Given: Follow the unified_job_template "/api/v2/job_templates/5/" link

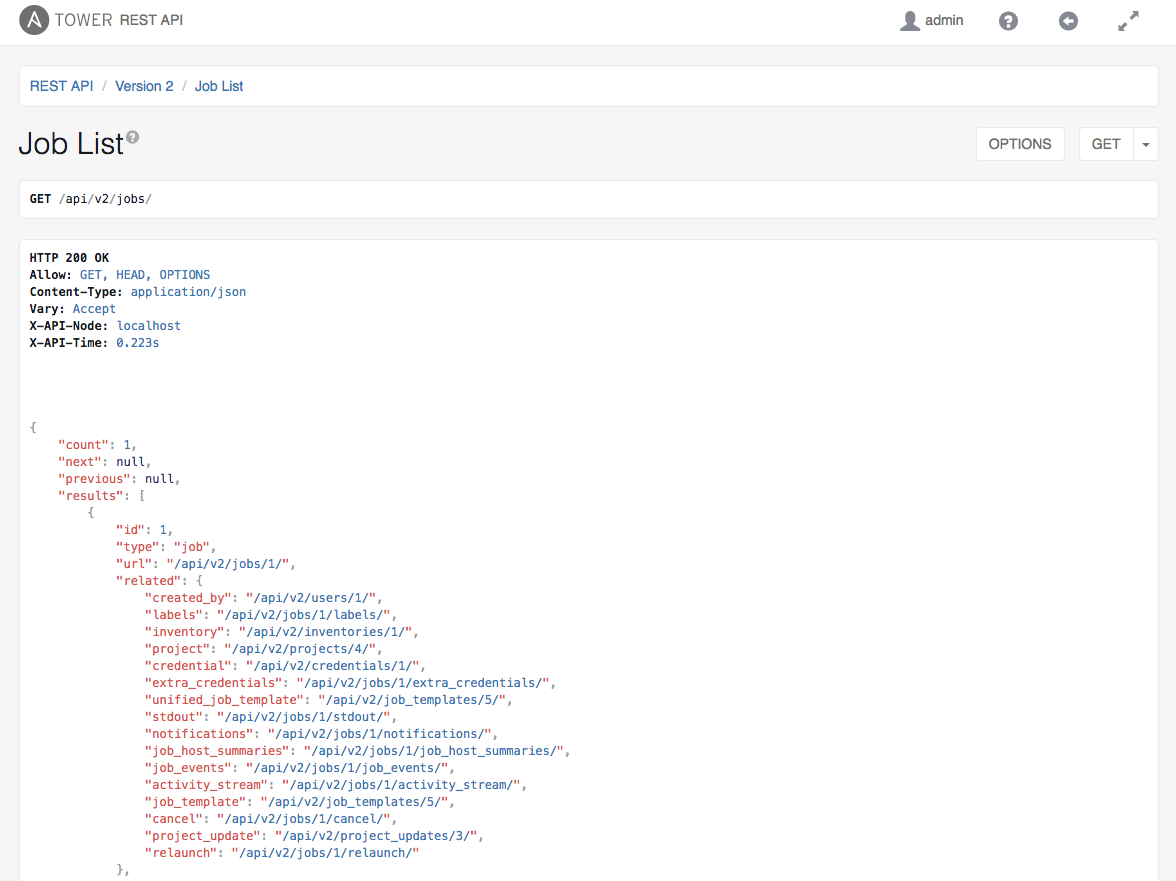Looking at the screenshot, I should [x=412, y=700].
